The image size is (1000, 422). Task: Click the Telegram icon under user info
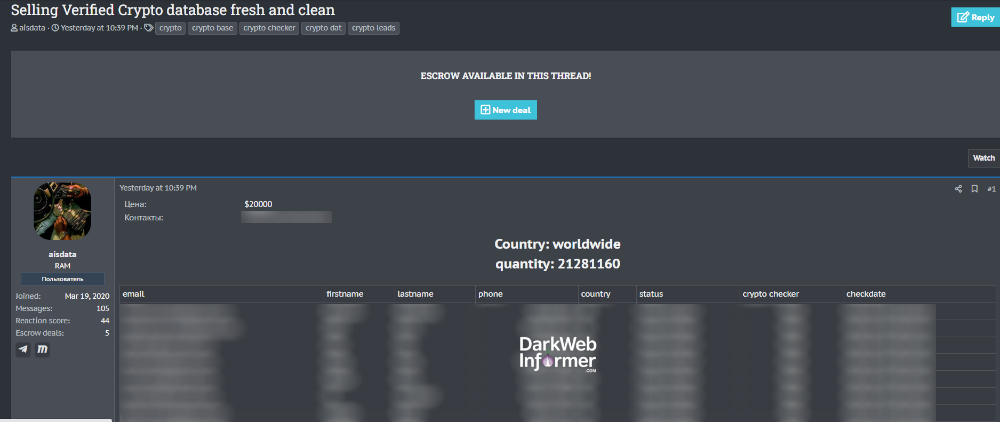point(23,349)
